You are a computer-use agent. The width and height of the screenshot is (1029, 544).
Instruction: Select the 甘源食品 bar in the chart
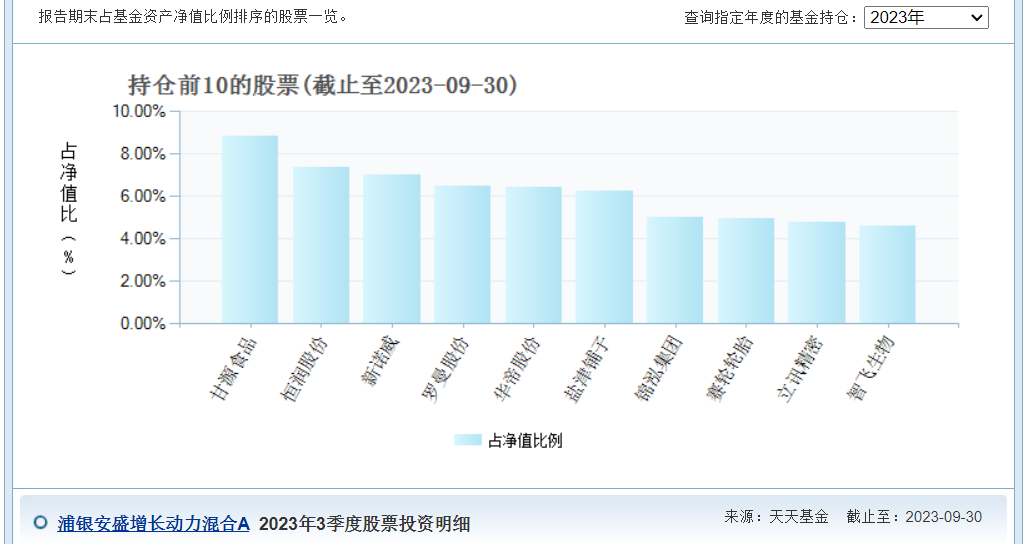tap(250, 230)
